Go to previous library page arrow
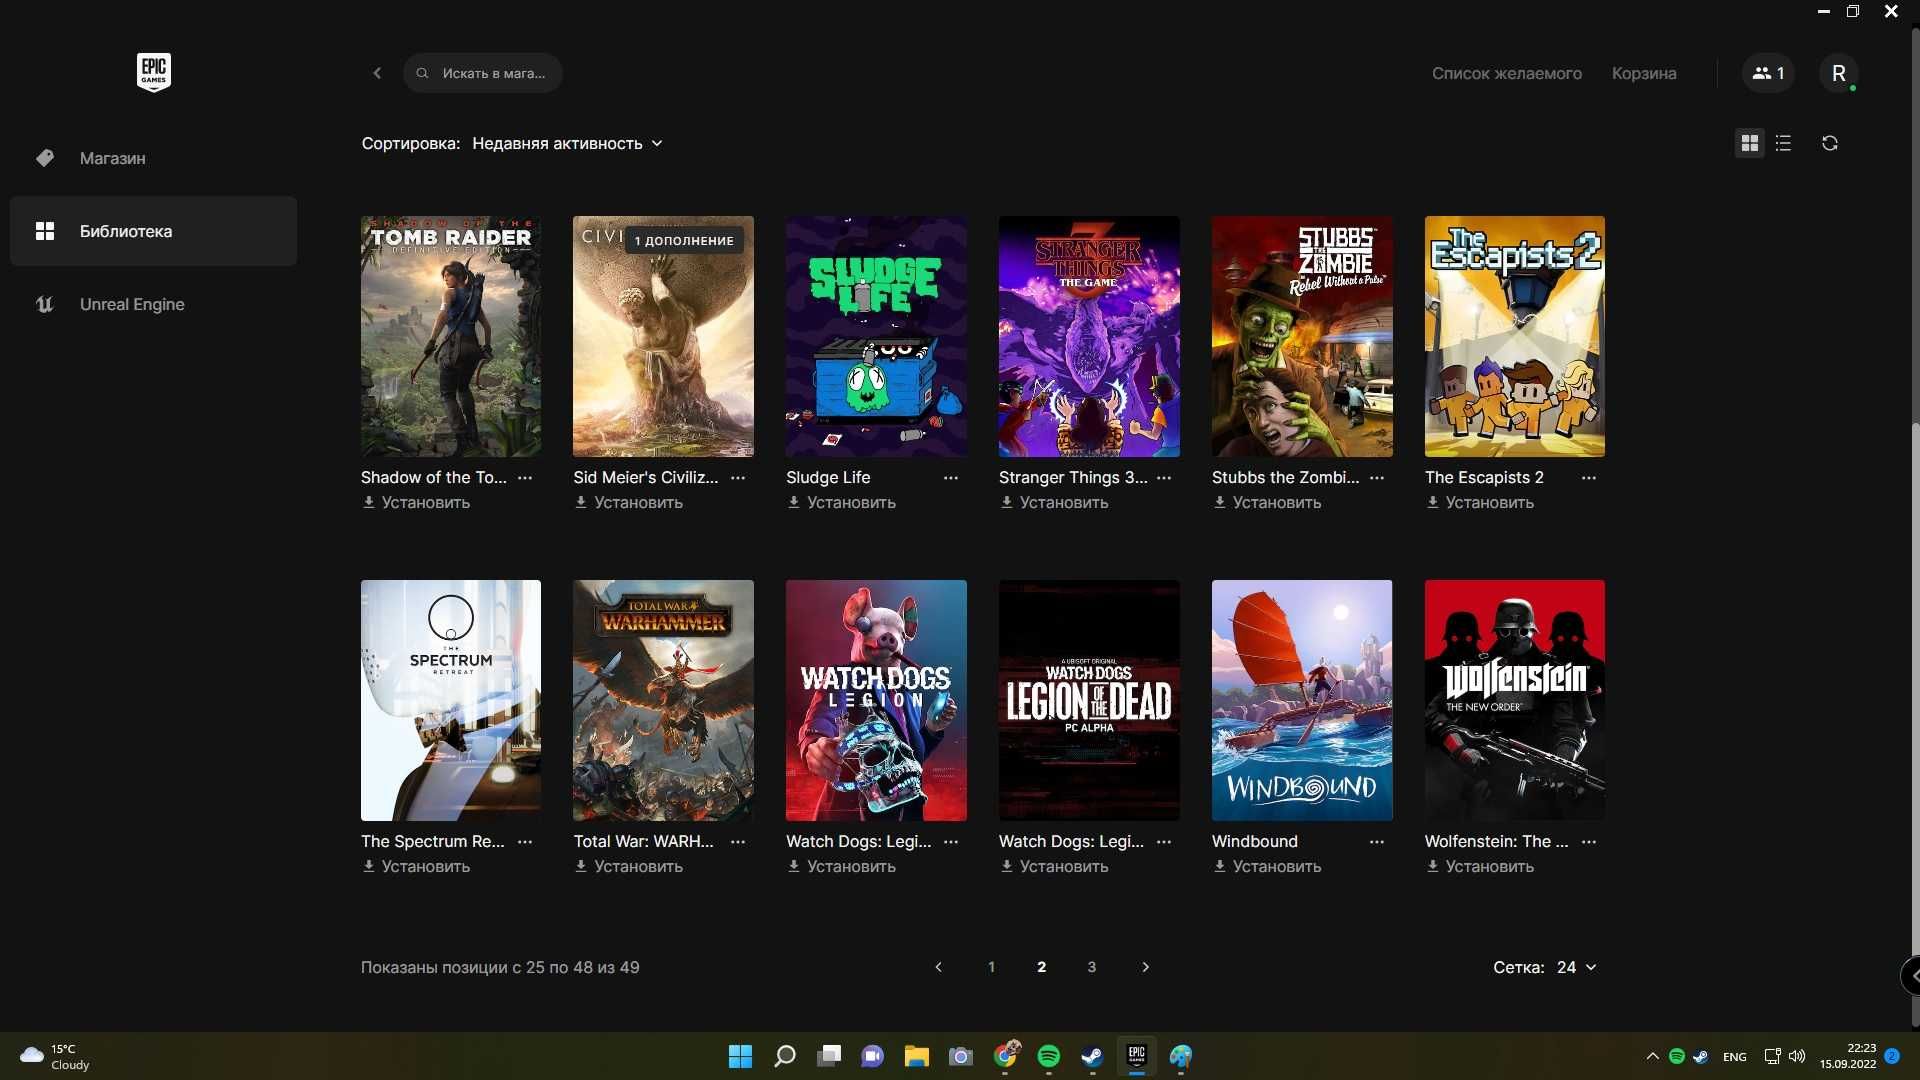This screenshot has width=1920, height=1080. tap(938, 967)
